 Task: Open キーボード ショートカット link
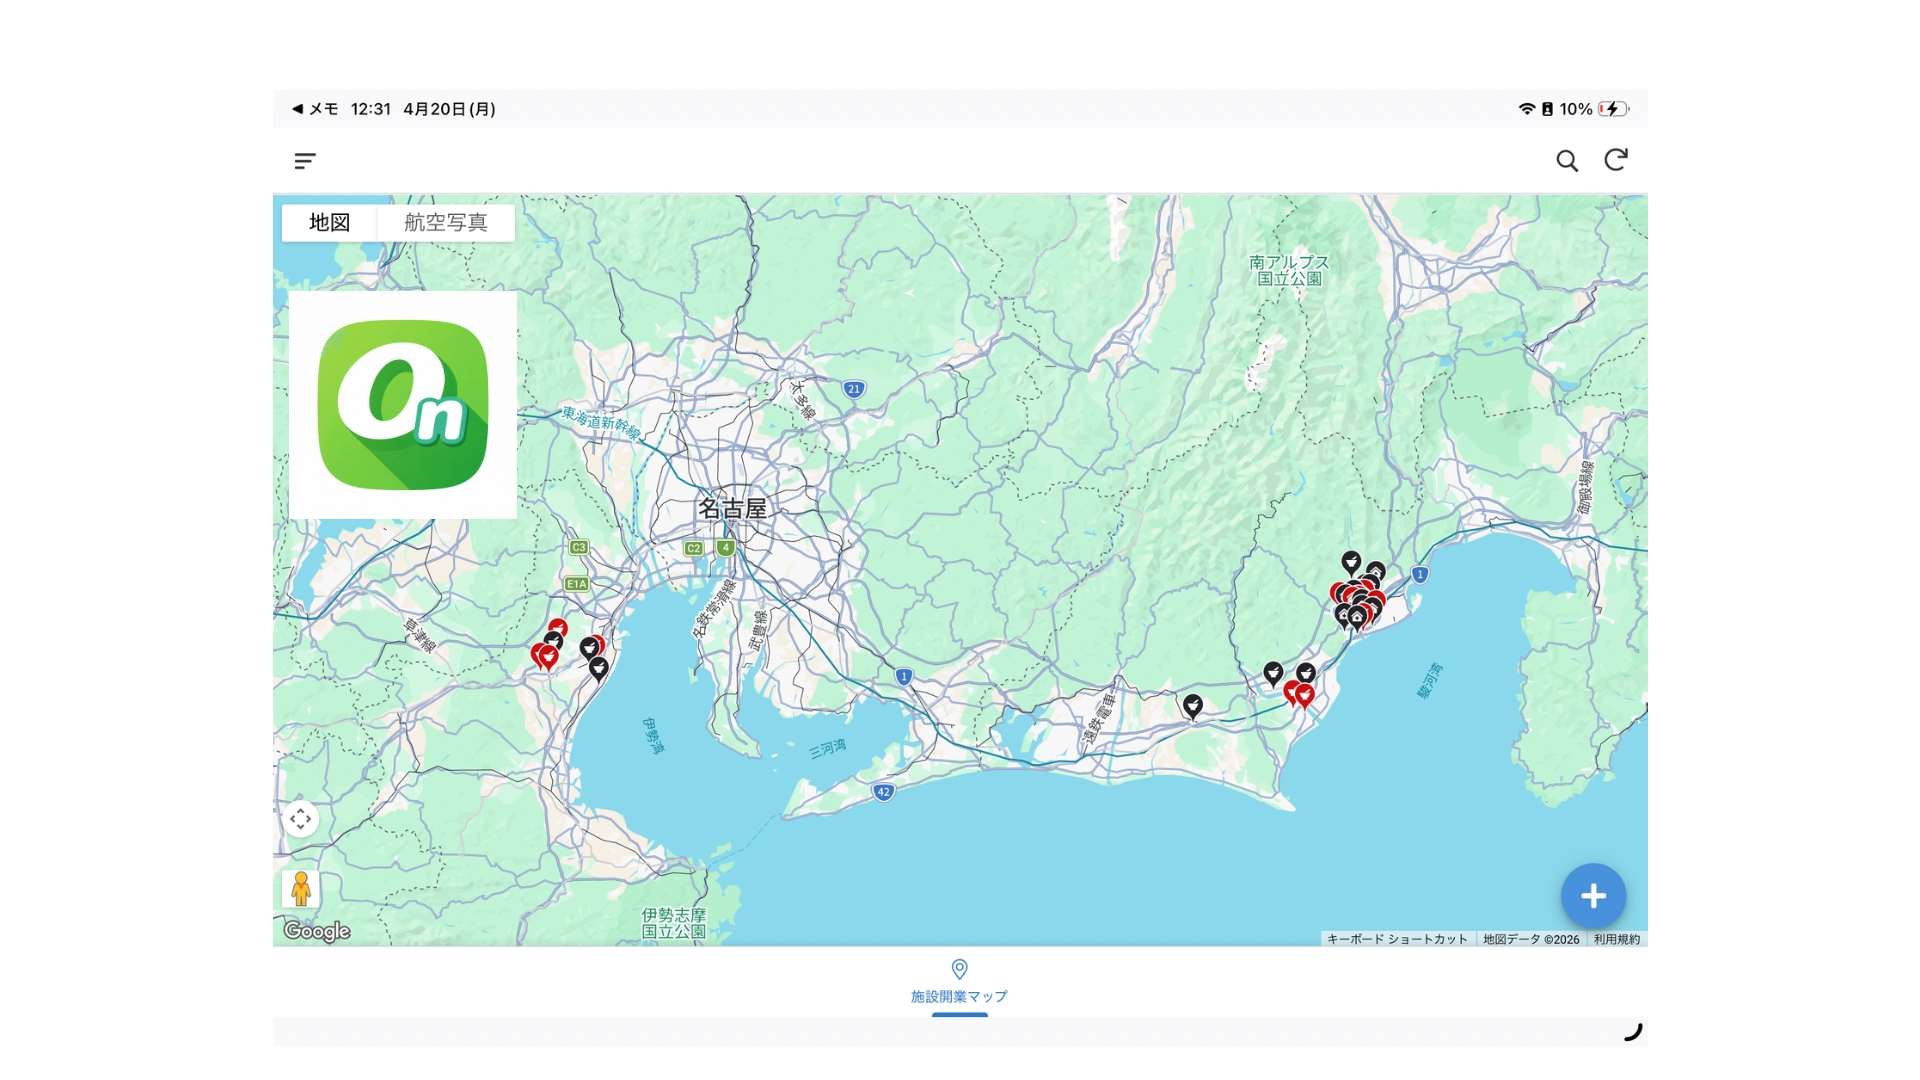pyautogui.click(x=1397, y=939)
